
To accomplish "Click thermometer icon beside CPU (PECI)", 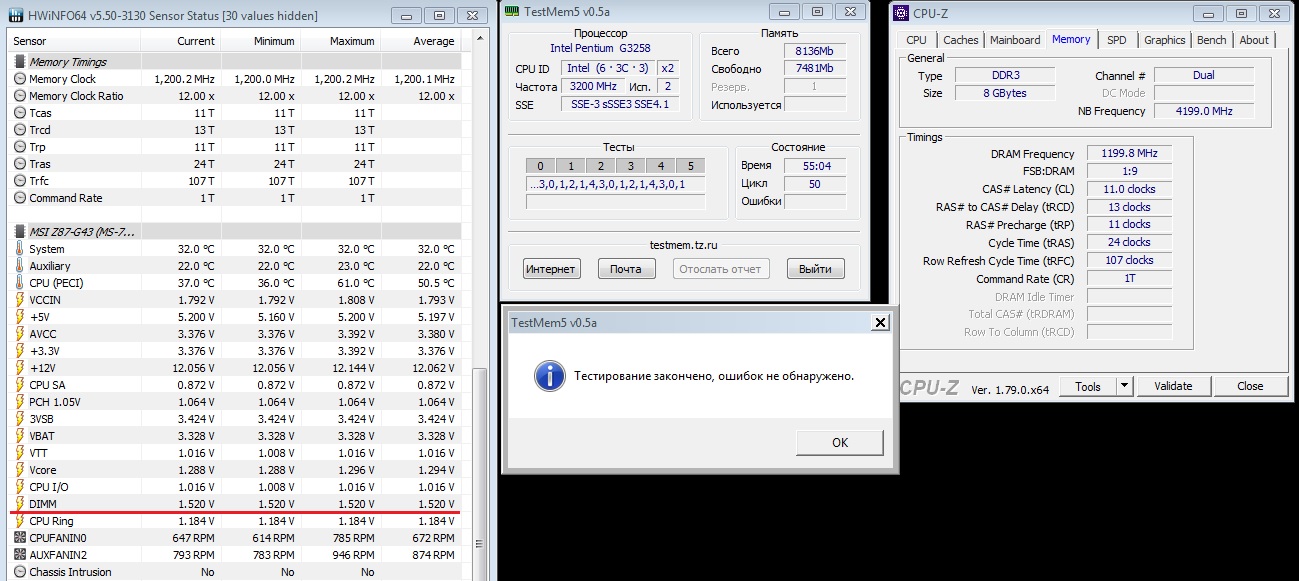I will point(20,283).
